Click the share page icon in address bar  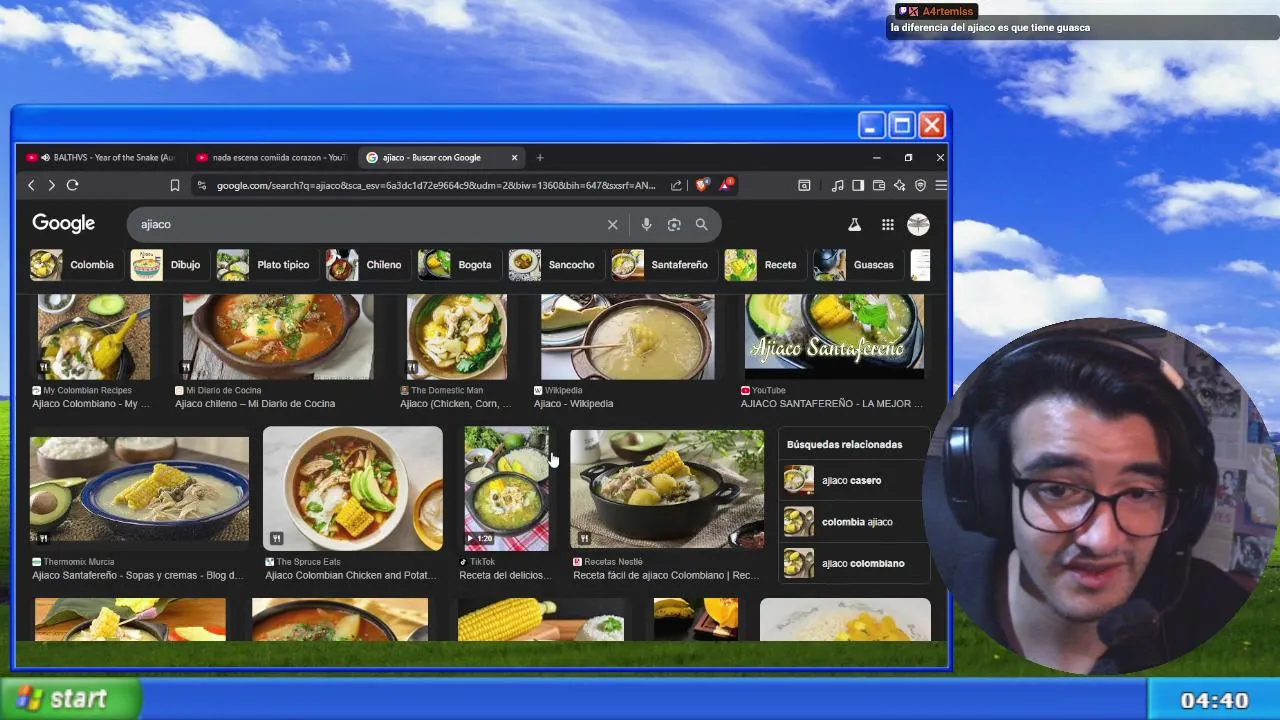676,185
